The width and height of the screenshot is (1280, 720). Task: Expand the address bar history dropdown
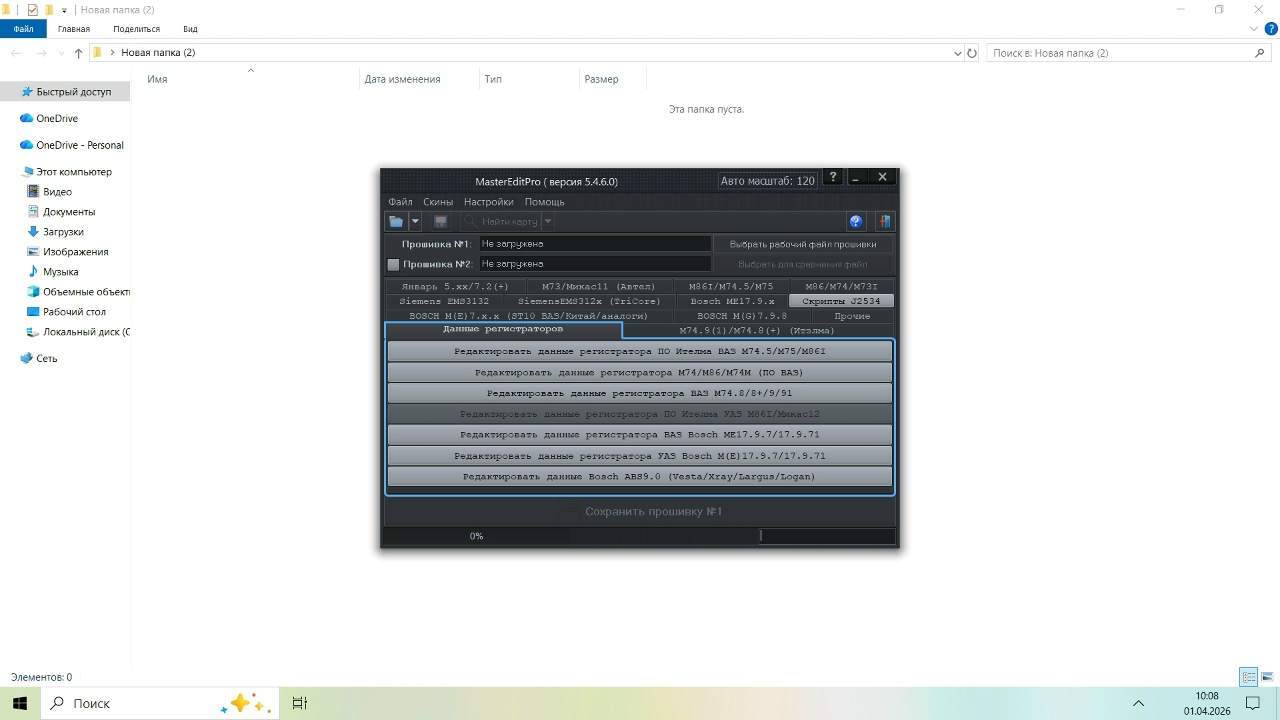(x=958, y=53)
